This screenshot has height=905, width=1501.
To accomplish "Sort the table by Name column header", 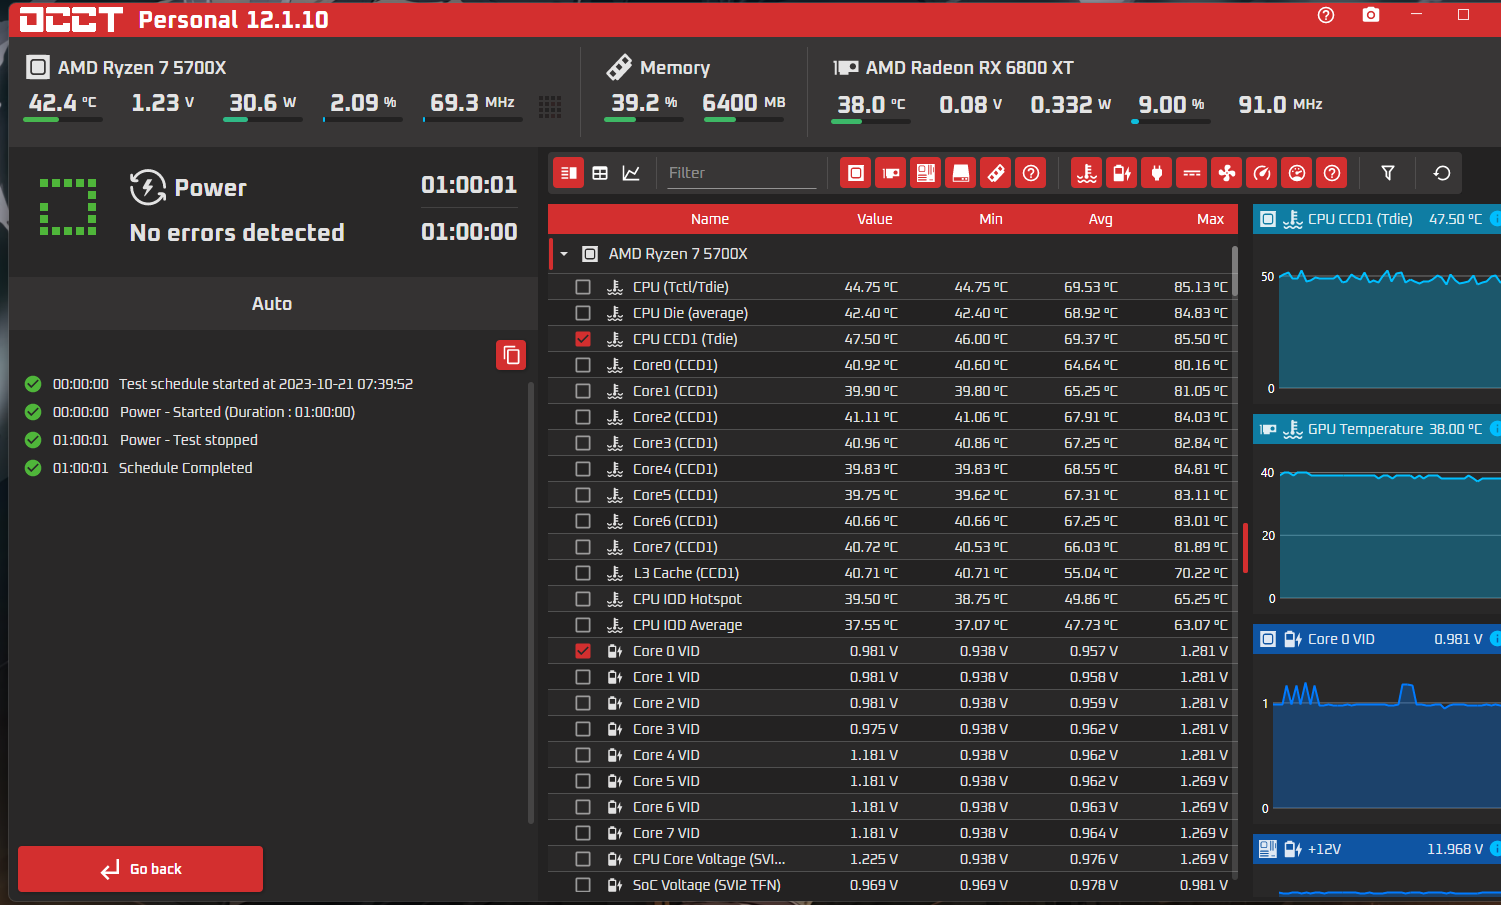I will point(710,219).
